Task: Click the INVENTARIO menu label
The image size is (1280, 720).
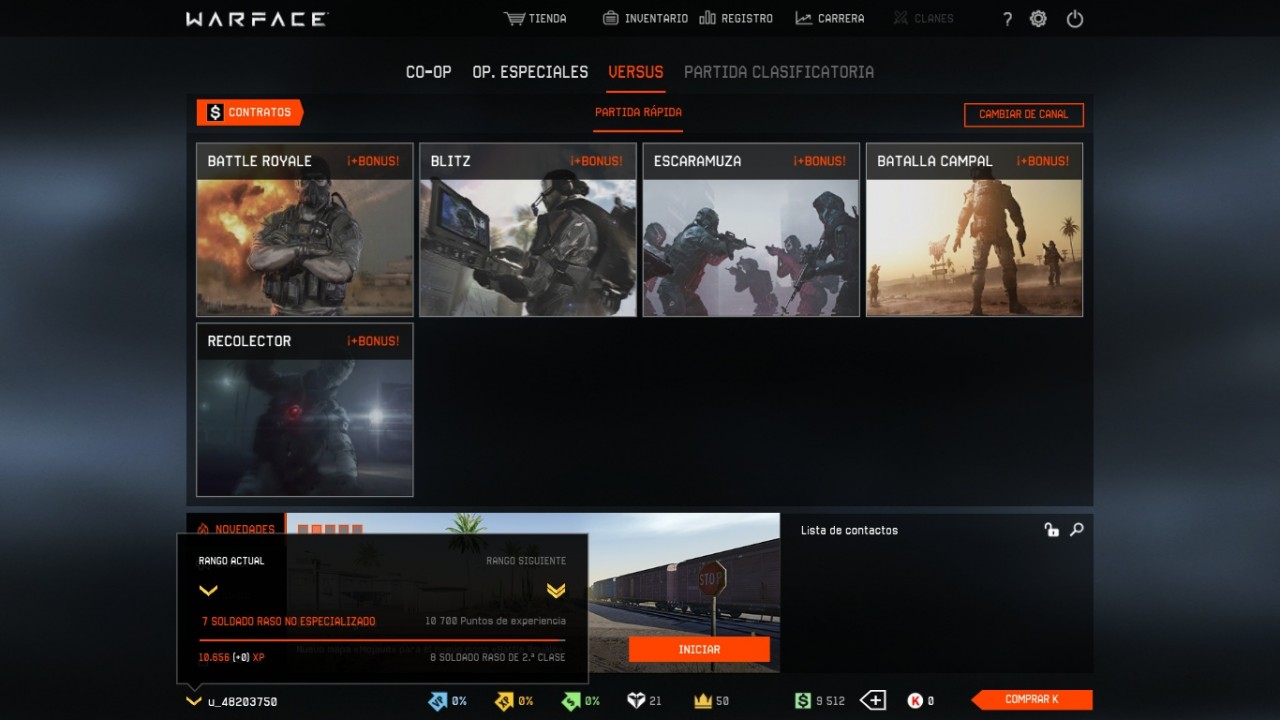Action: pyautogui.click(x=656, y=18)
